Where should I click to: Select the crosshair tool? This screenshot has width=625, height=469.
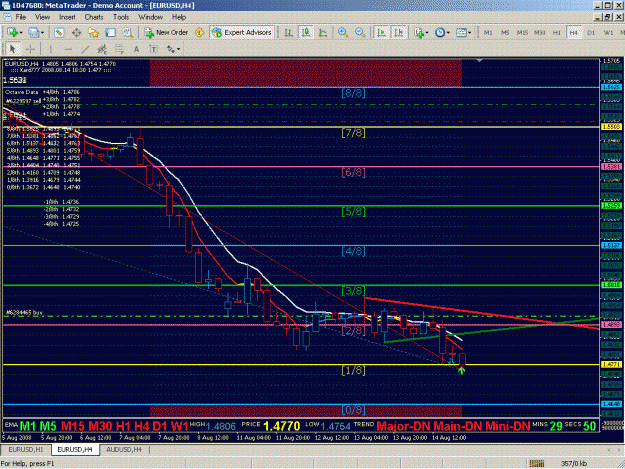tap(30, 49)
